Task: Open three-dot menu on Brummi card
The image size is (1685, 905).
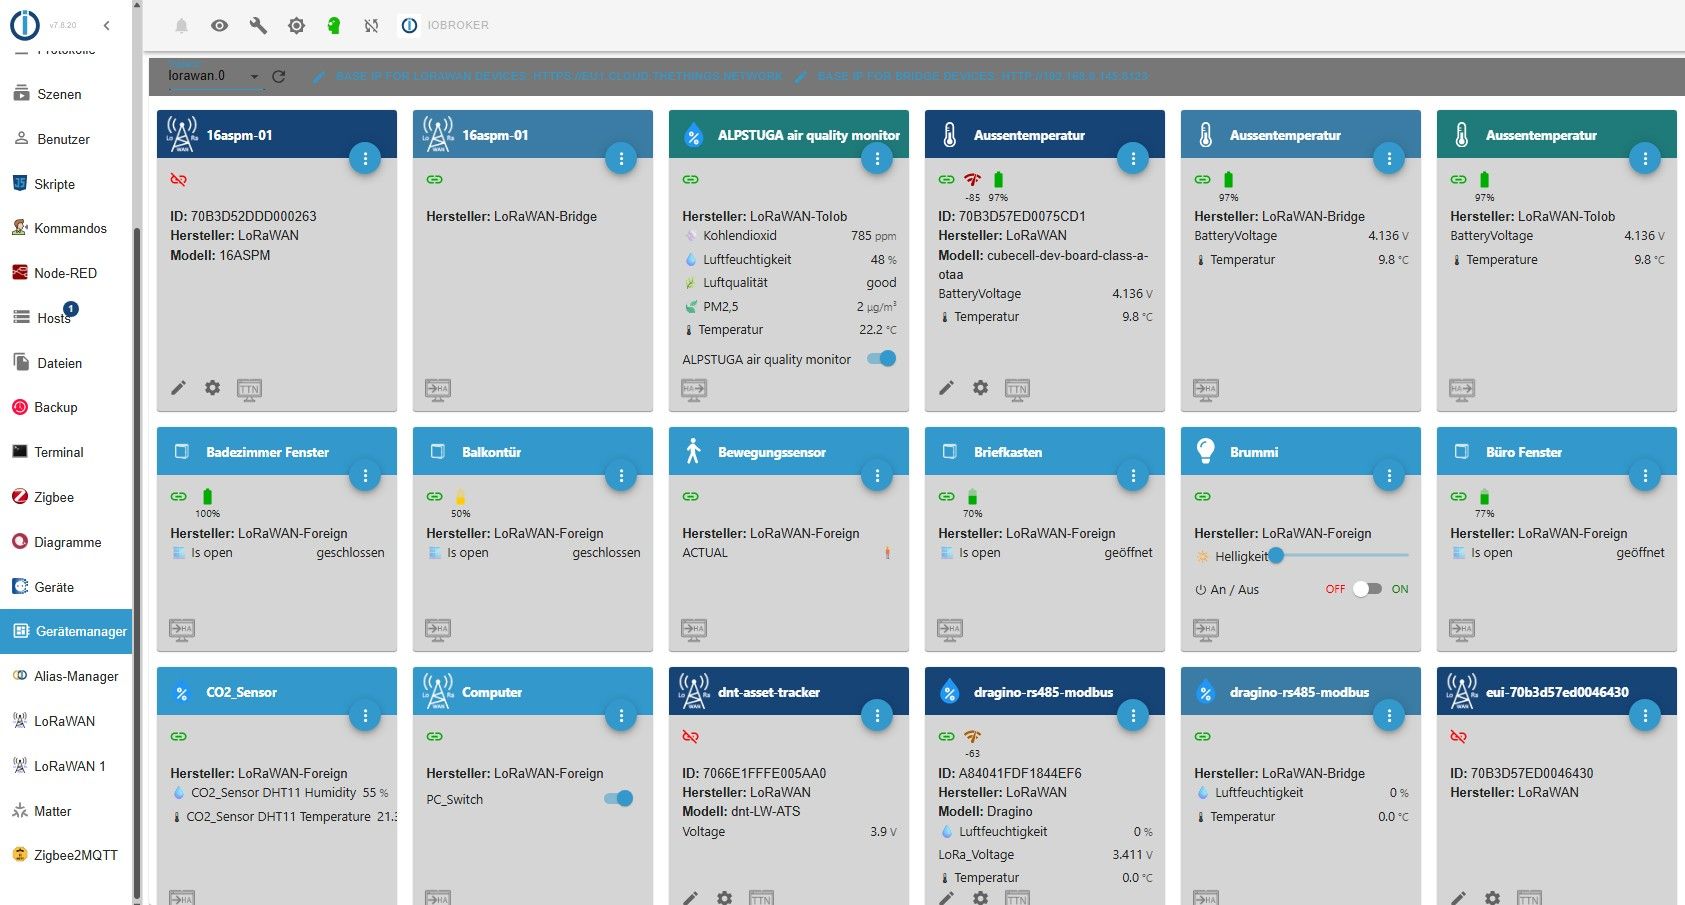Action: point(1389,476)
